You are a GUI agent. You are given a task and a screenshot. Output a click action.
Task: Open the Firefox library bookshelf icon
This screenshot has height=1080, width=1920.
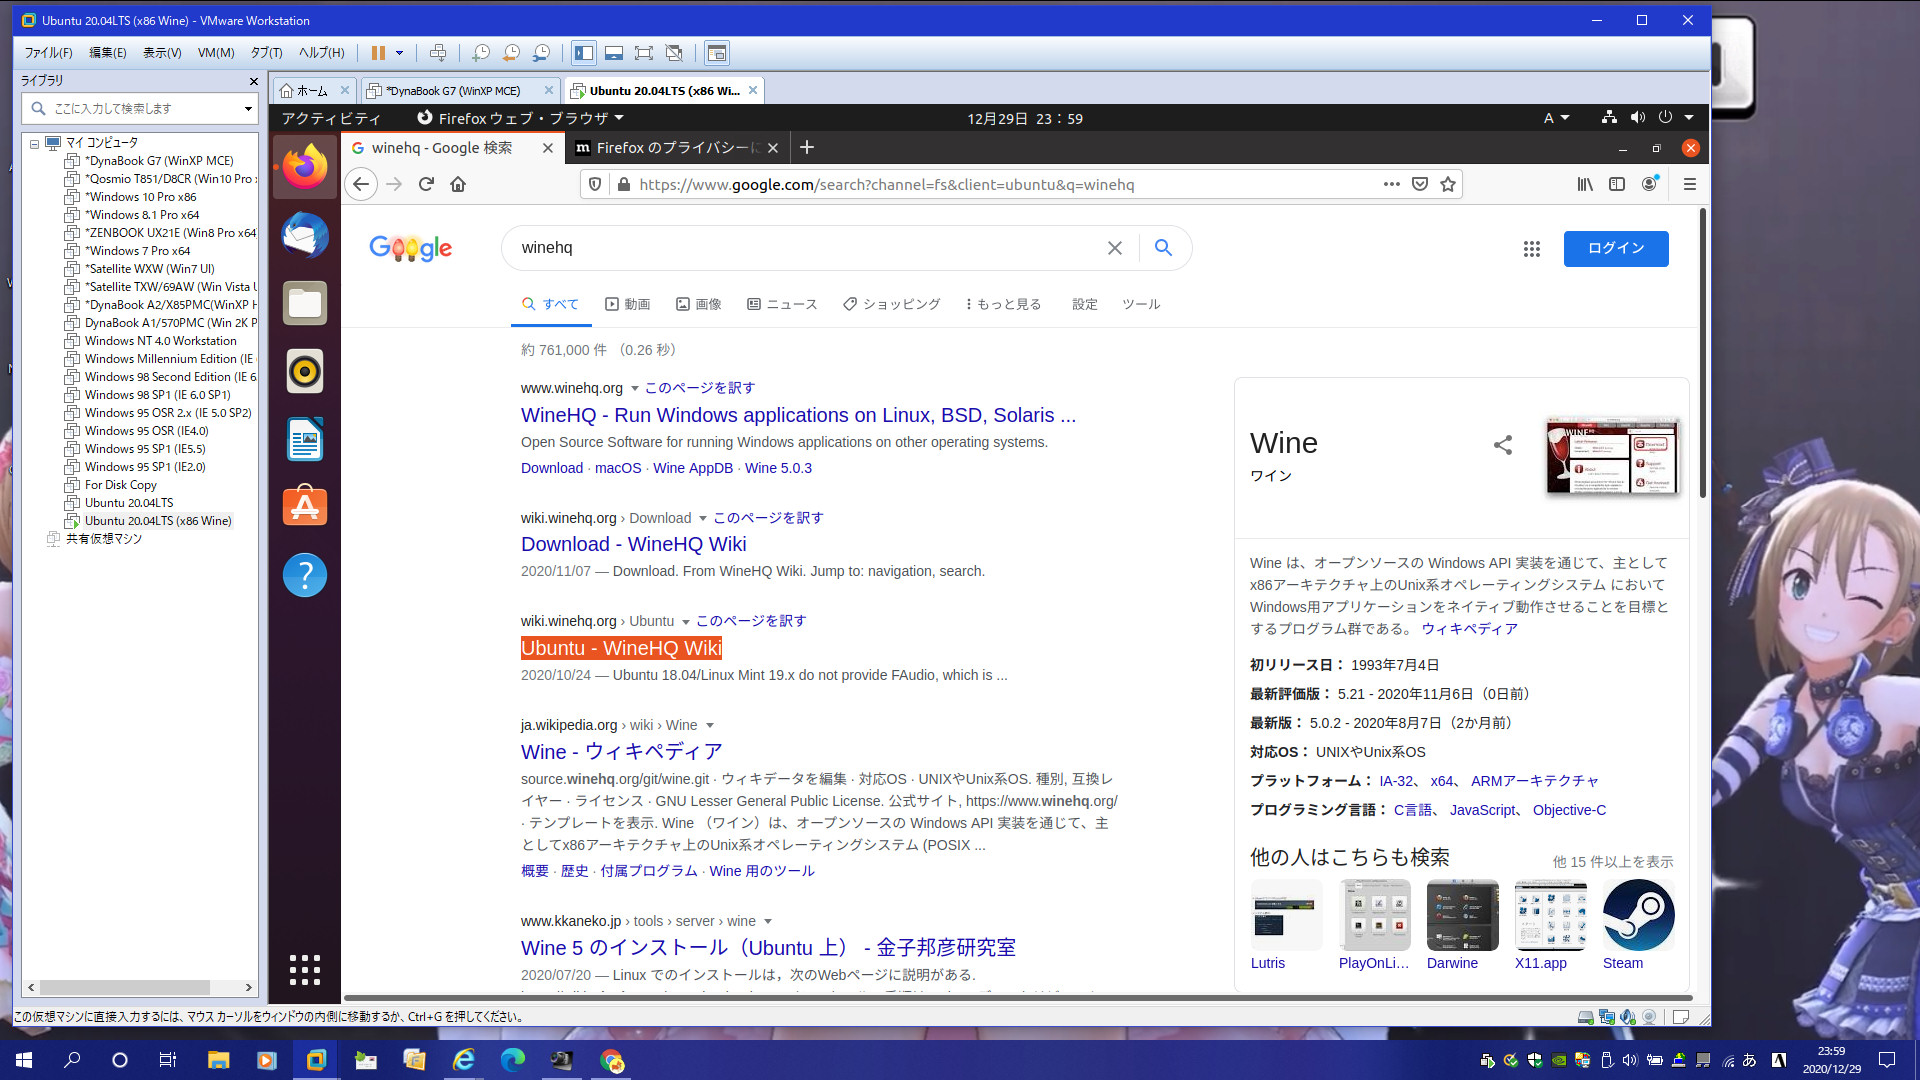point(1585,184)
